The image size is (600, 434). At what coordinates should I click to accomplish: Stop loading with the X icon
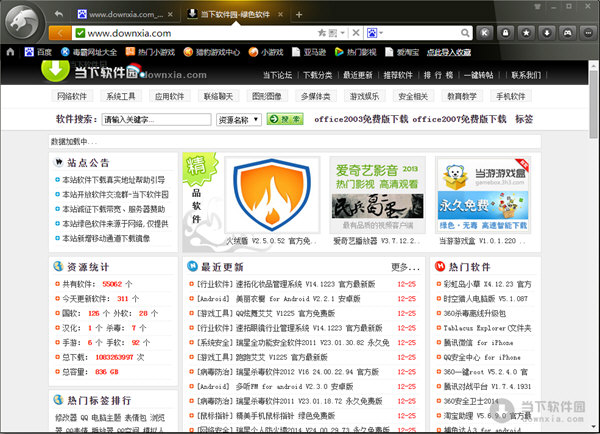click(356, 33)
